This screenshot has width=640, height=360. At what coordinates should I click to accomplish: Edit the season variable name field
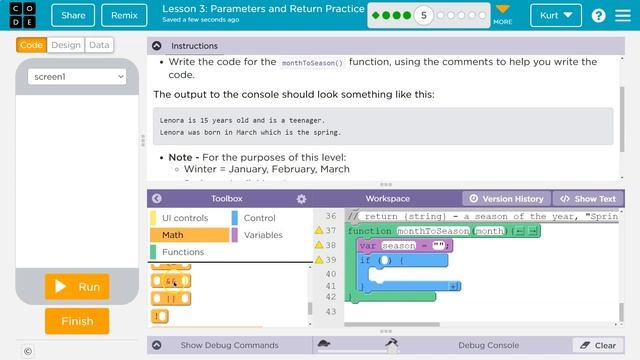coord(399,246)
